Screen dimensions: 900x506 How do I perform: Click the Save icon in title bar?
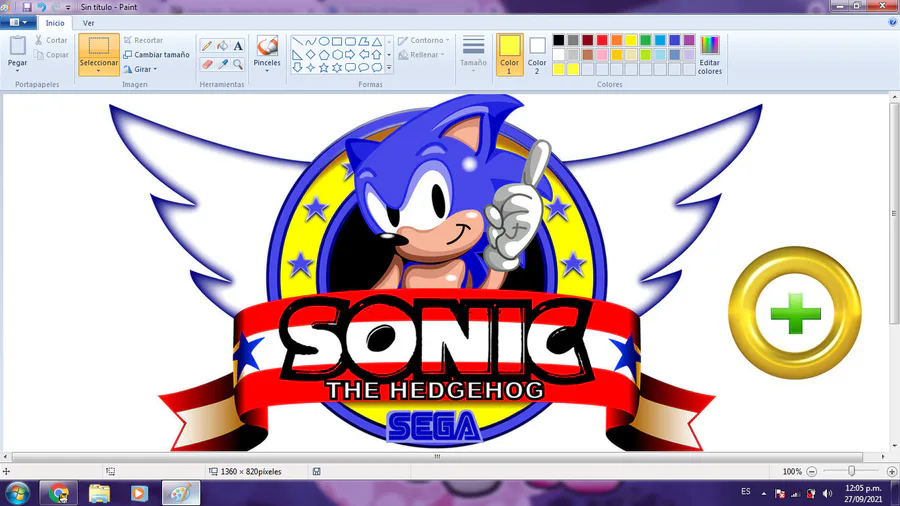pos(27,7)
